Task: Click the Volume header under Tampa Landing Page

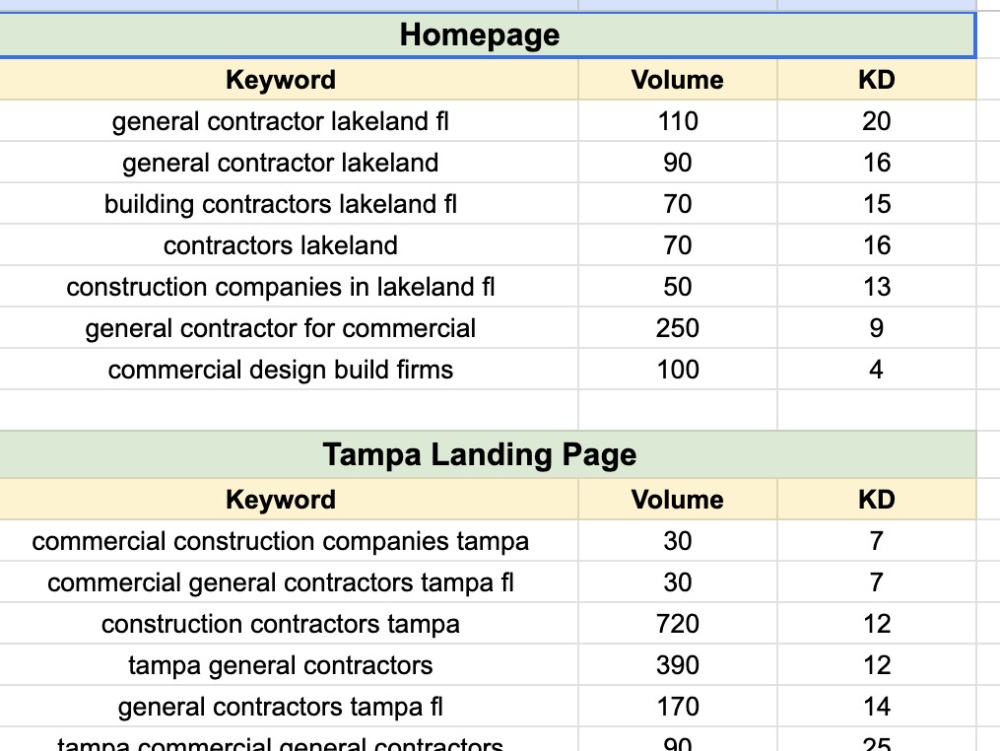Action: click(677, 499)
